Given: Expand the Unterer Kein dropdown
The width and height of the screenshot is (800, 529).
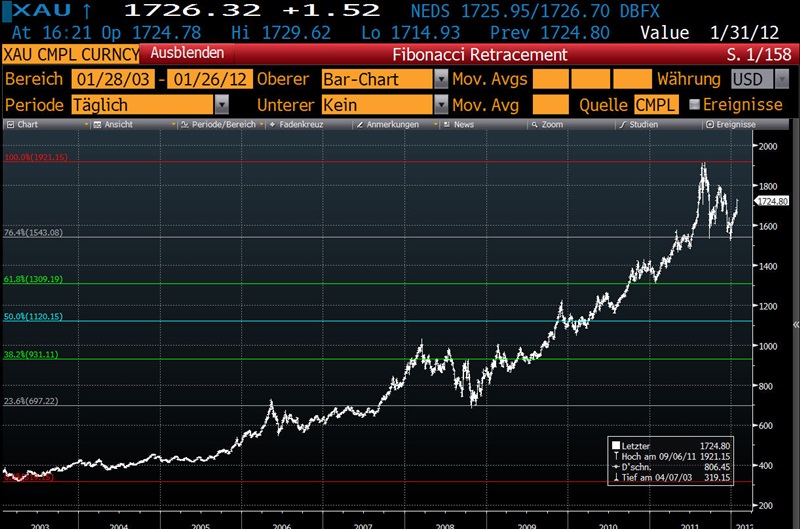Looking at the screenshot, I should point(441,104).
